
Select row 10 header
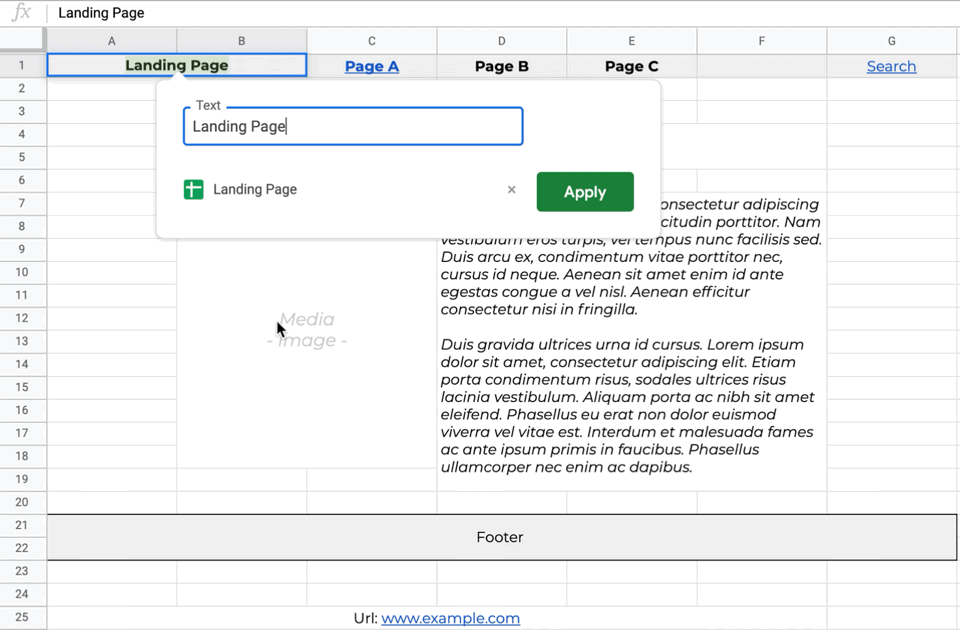(22, 272)
